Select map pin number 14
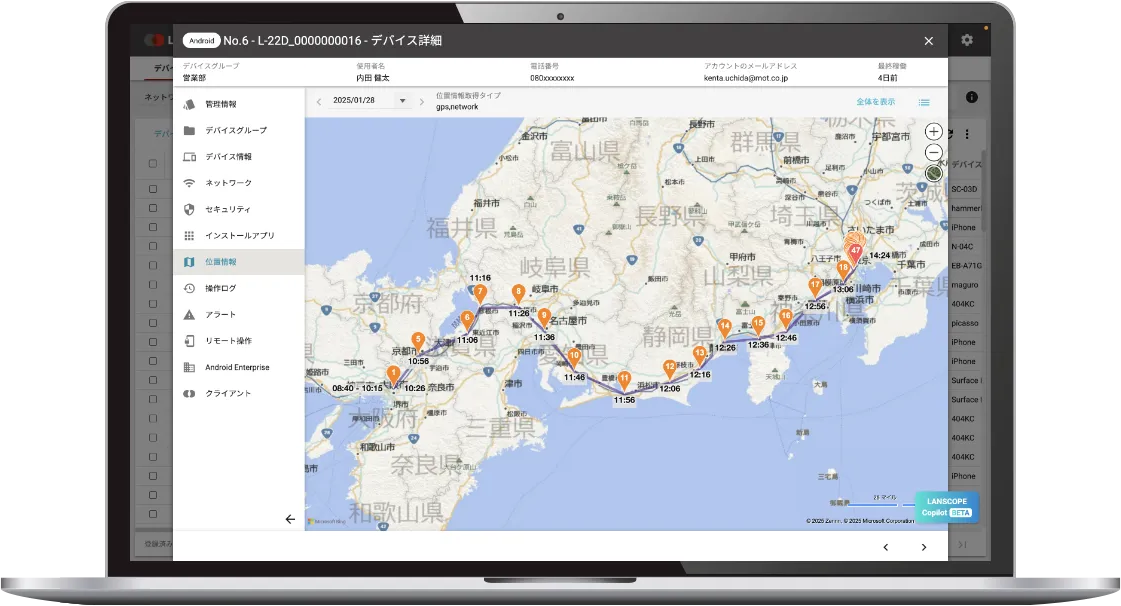The image size is (1121, 606). tap(725, 329)
